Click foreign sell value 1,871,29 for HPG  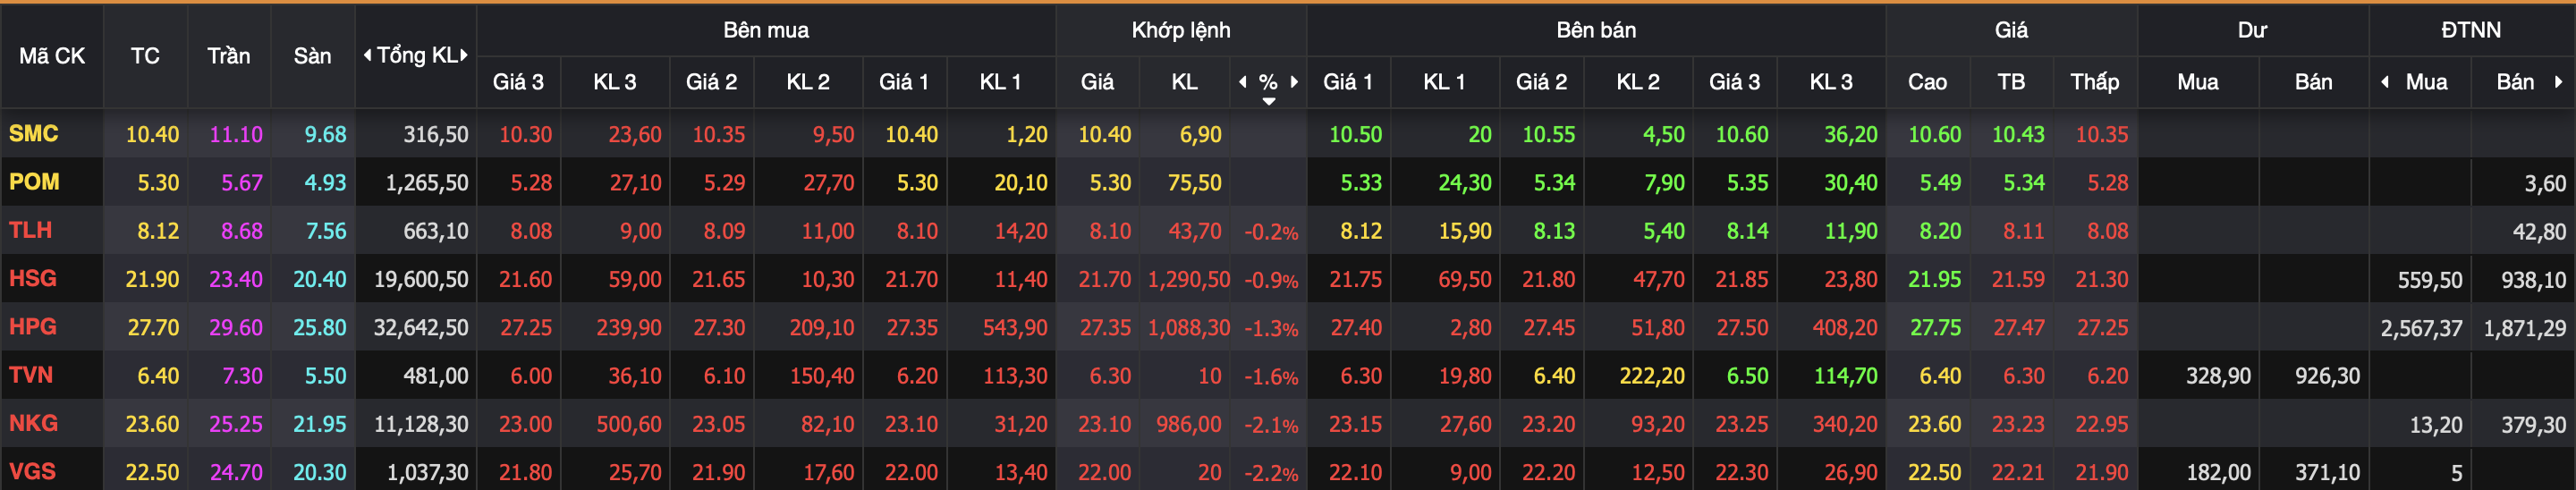[2524, 328]
